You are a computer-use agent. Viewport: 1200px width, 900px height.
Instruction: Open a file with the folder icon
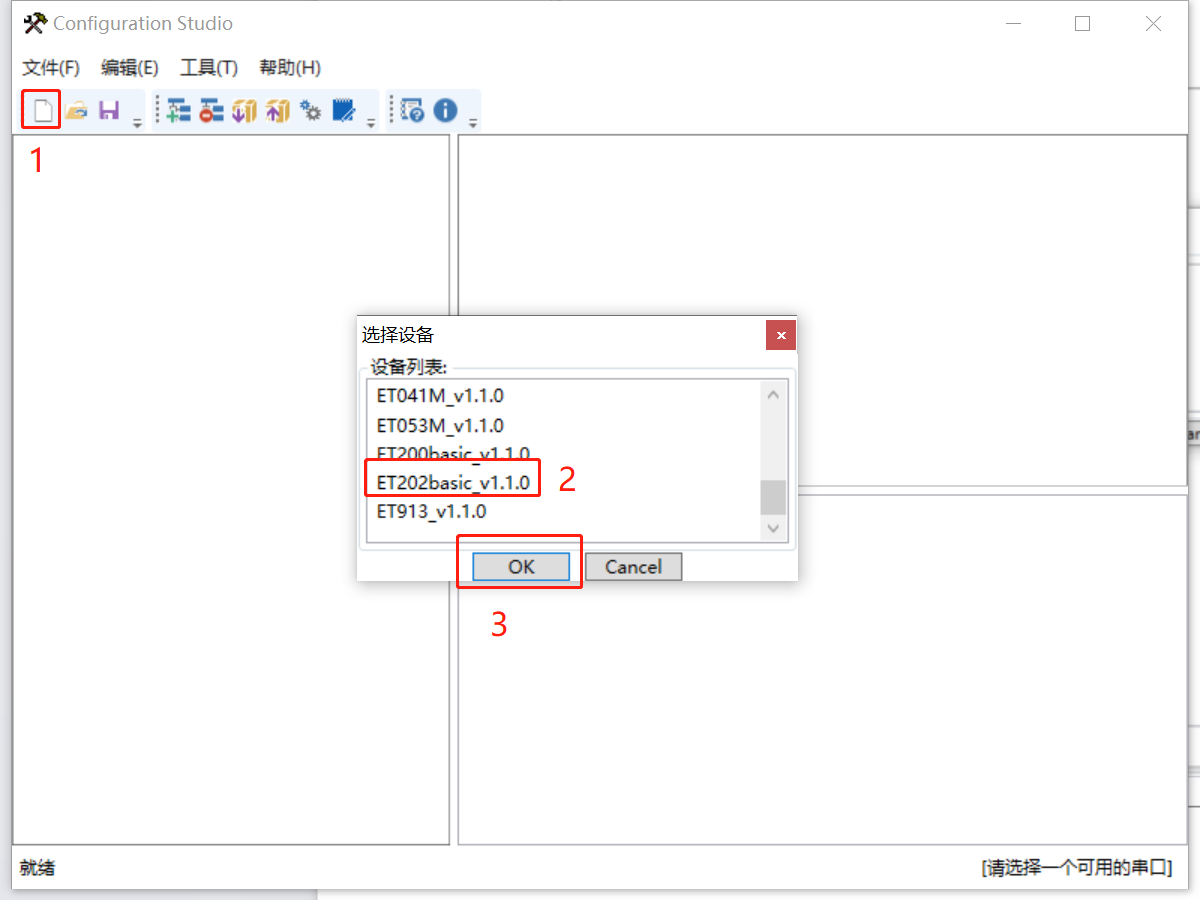click(77, 111)
